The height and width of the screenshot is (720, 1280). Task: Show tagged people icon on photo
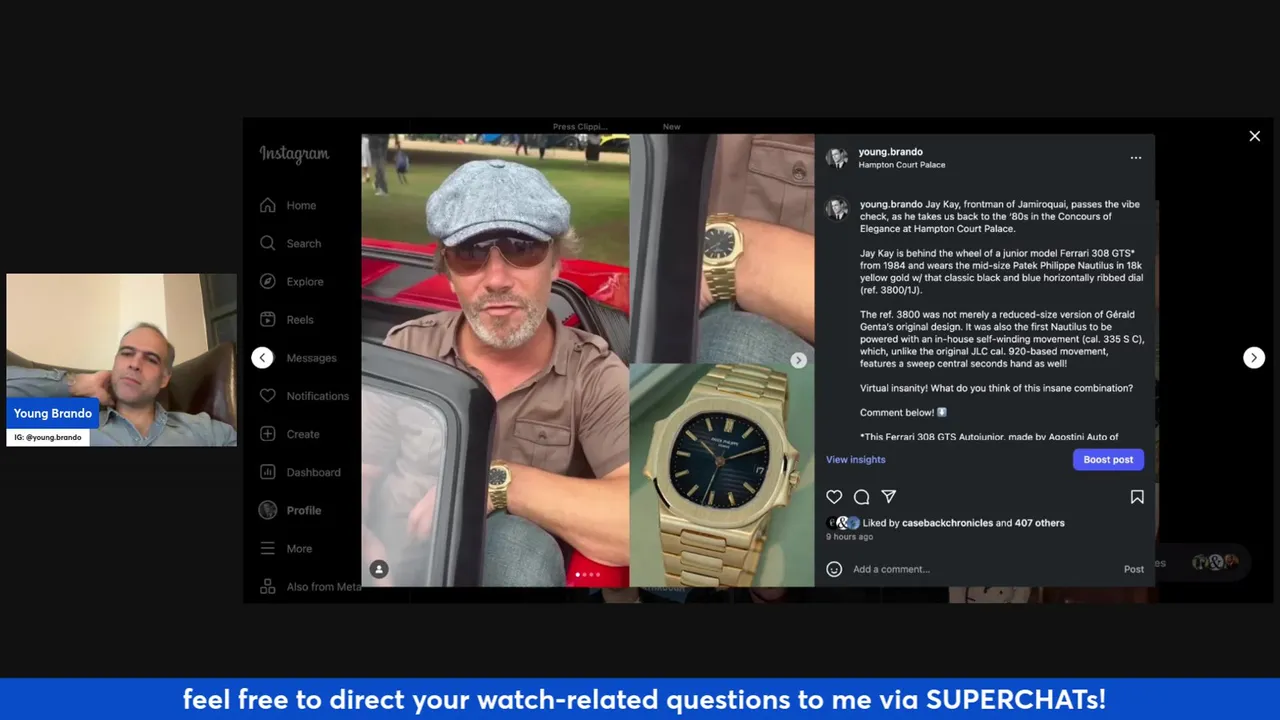coord(379,569)
